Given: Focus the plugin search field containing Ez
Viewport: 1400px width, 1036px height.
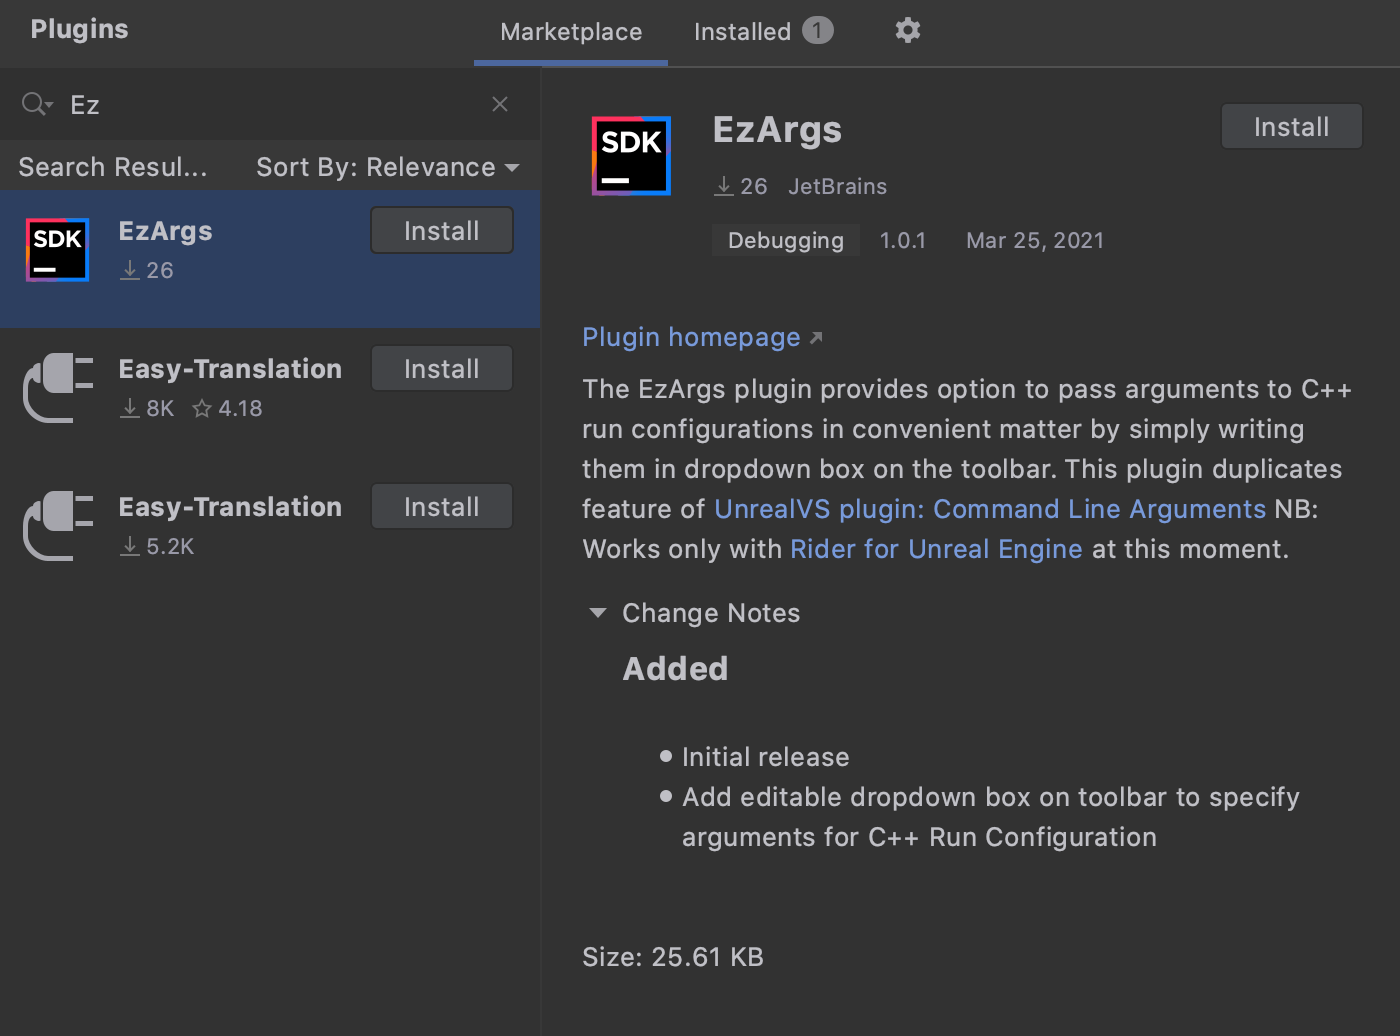Looking at the screenshot, I should click(270, 104).
